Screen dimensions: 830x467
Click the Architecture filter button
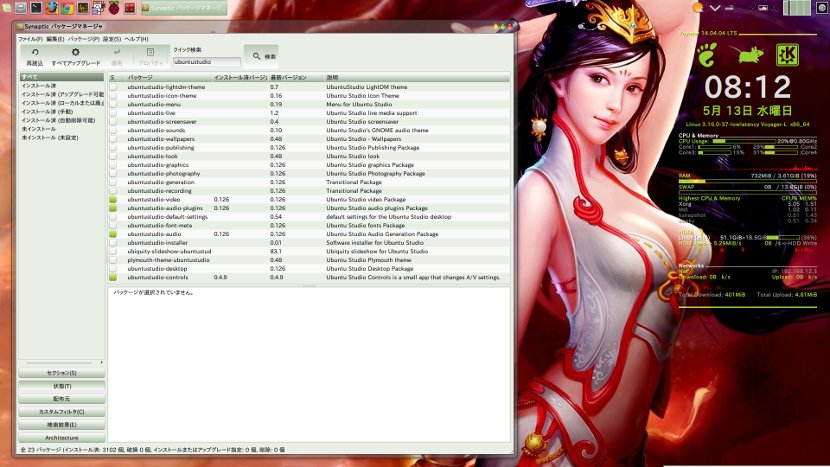coord(61,438)
